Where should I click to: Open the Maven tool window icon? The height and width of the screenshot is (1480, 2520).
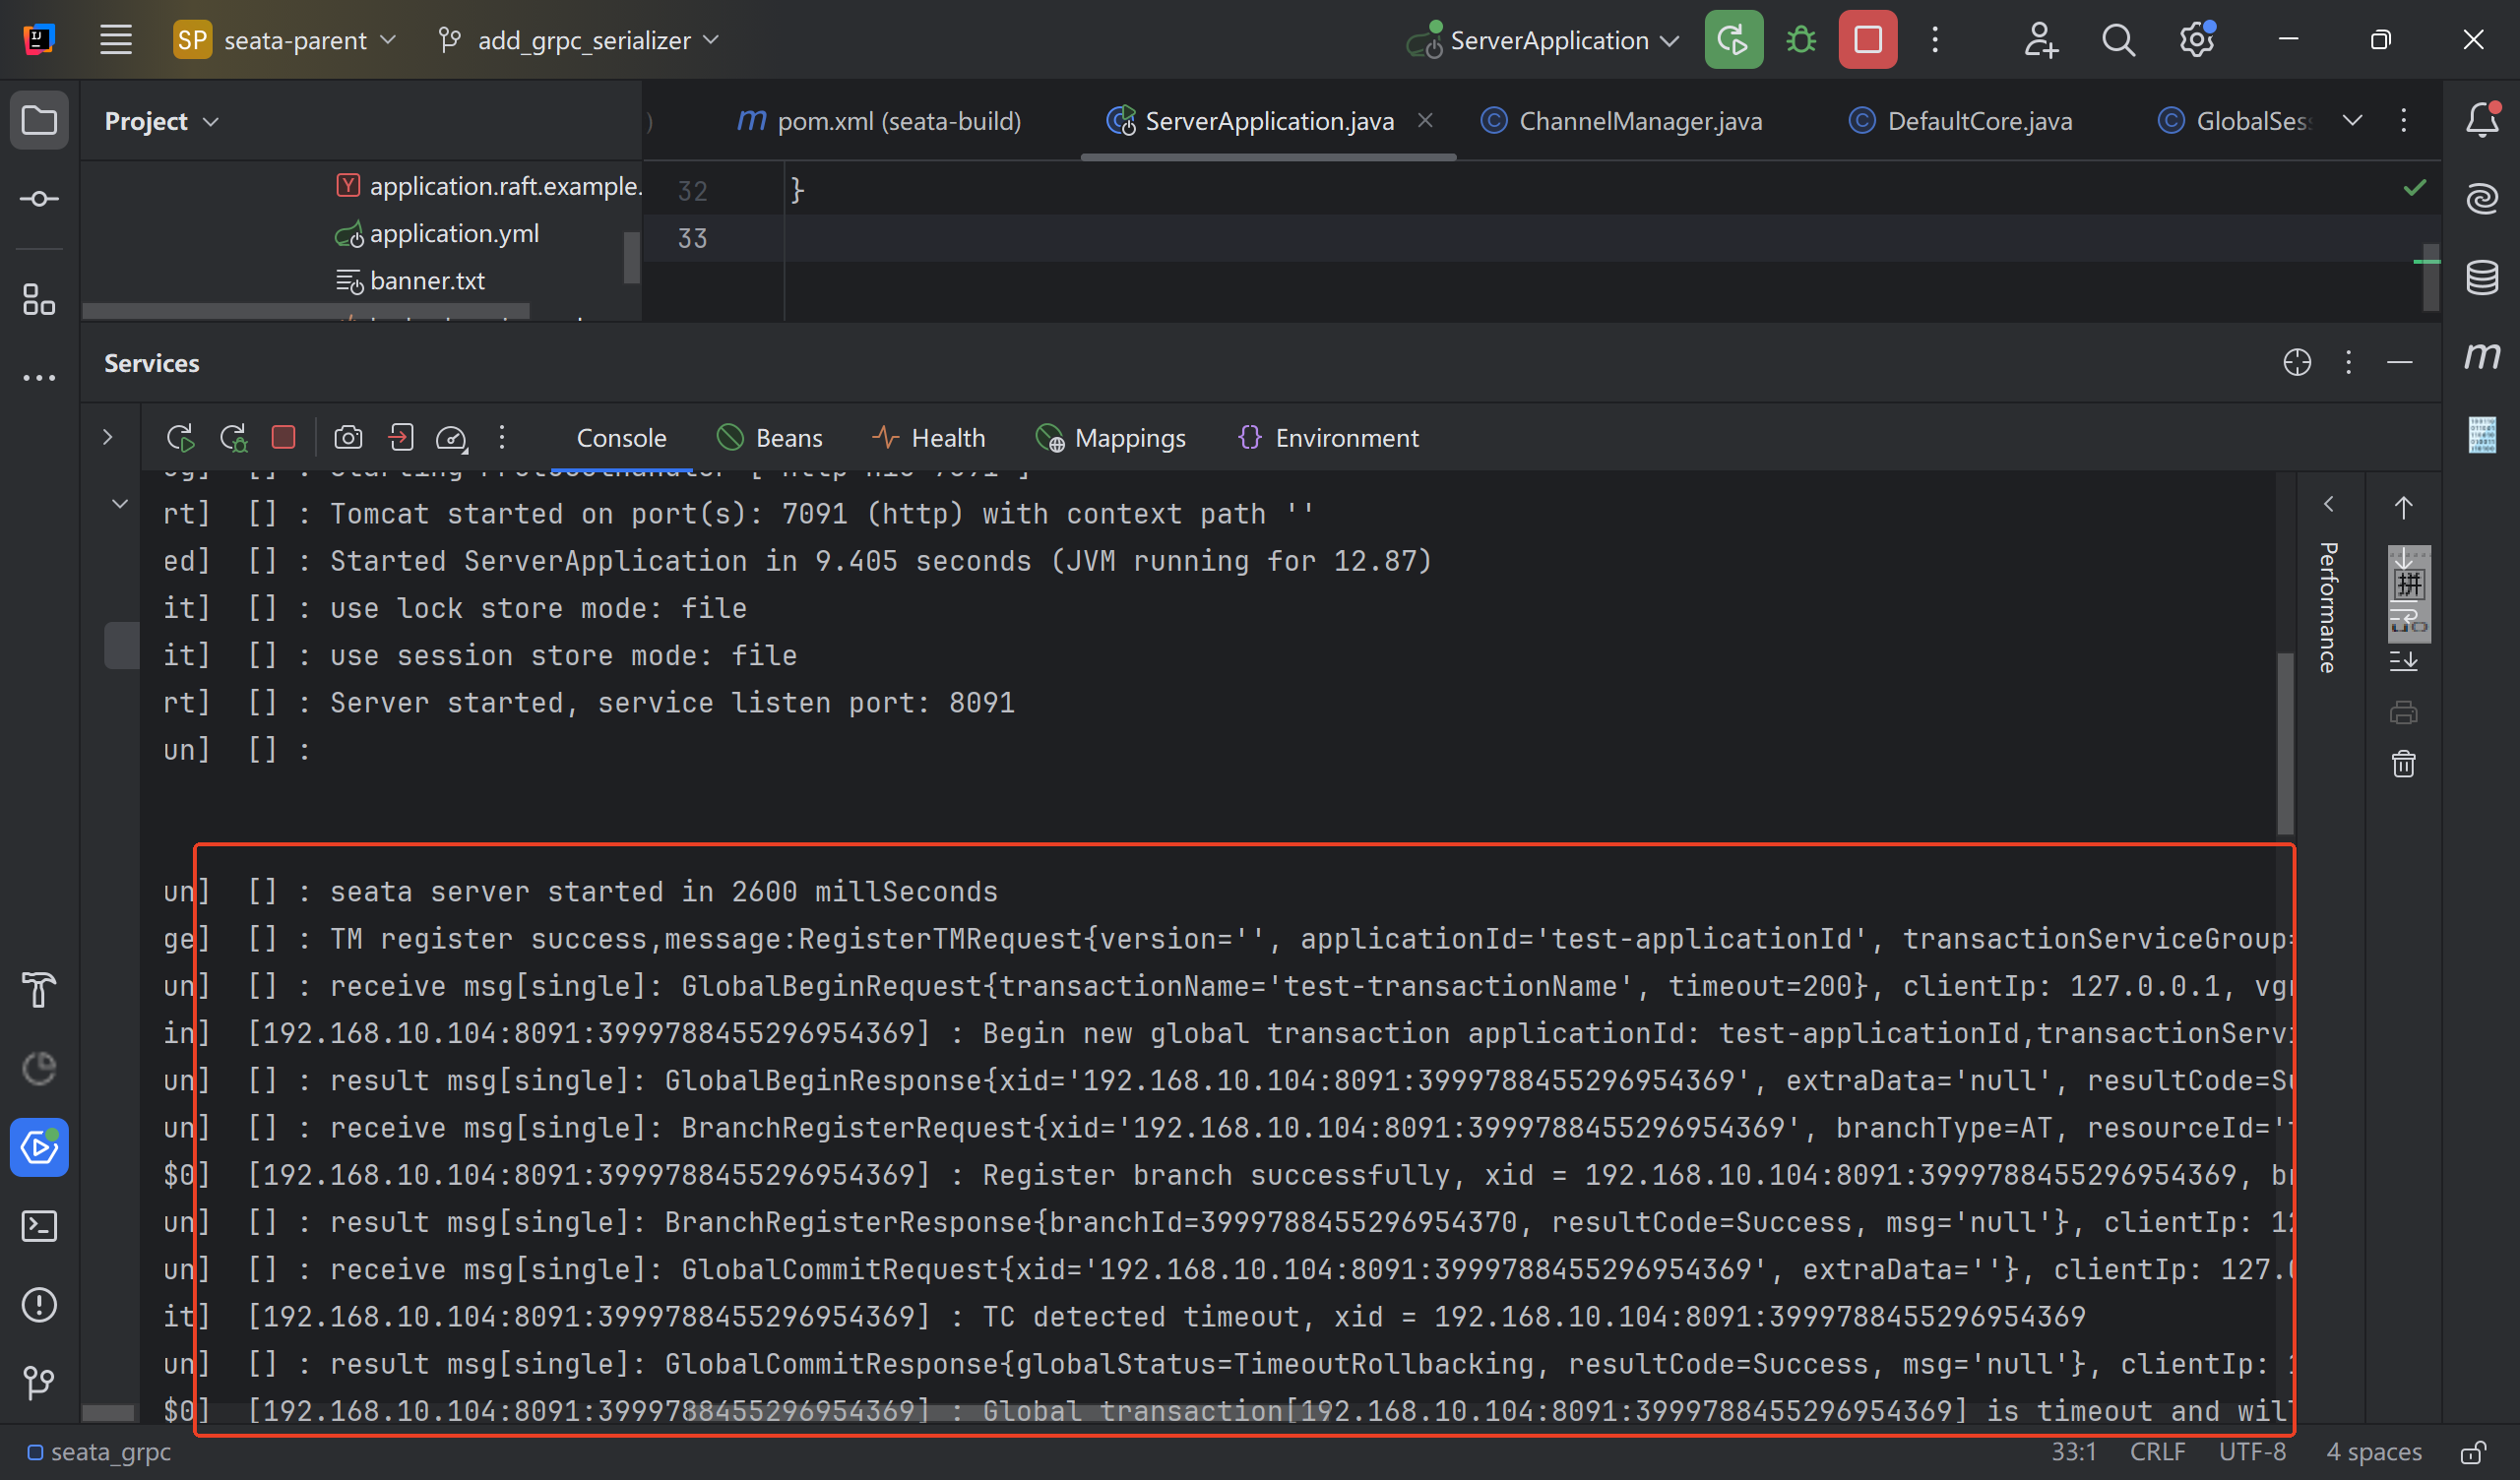pos(2481,355)
